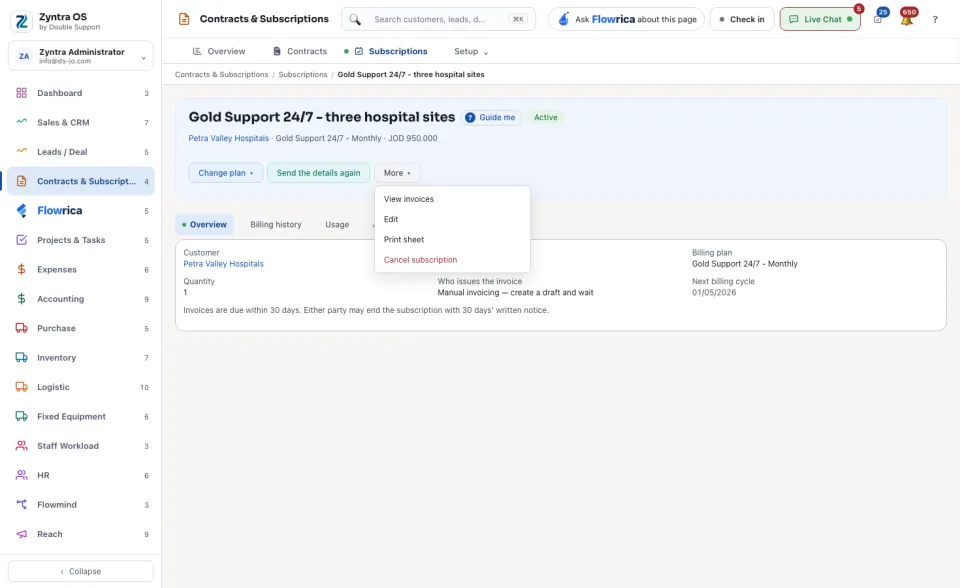
Task: Click the Check in button
Action: 742,20
